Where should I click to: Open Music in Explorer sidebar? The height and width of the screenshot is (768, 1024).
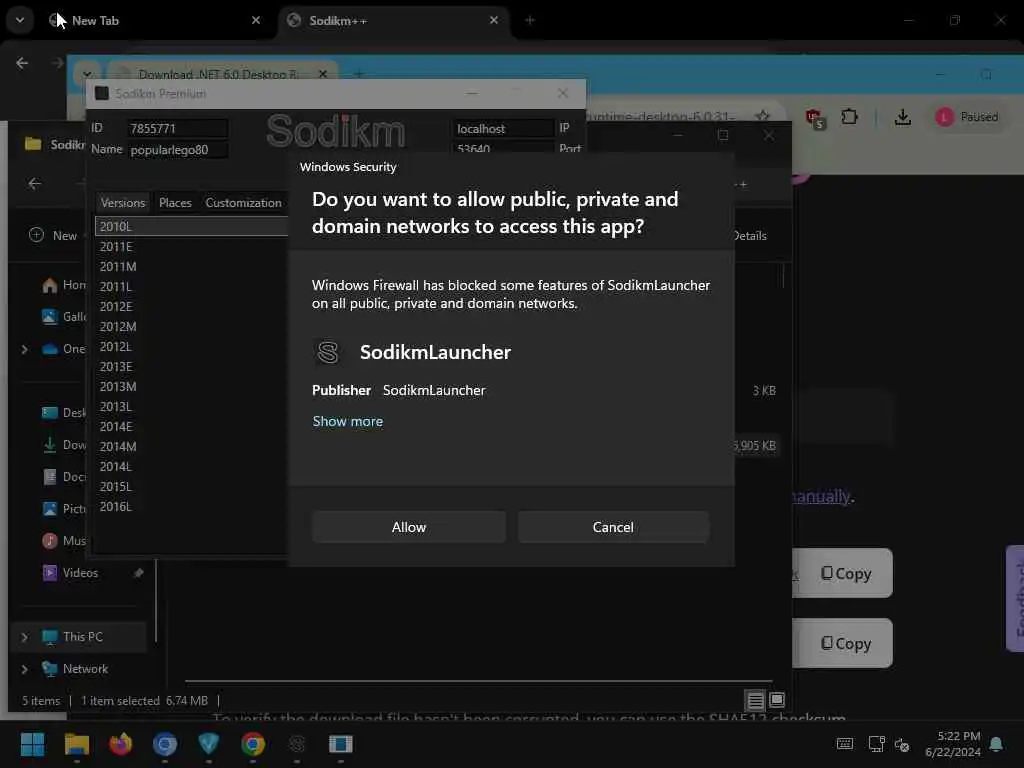[x=65, y=541]
